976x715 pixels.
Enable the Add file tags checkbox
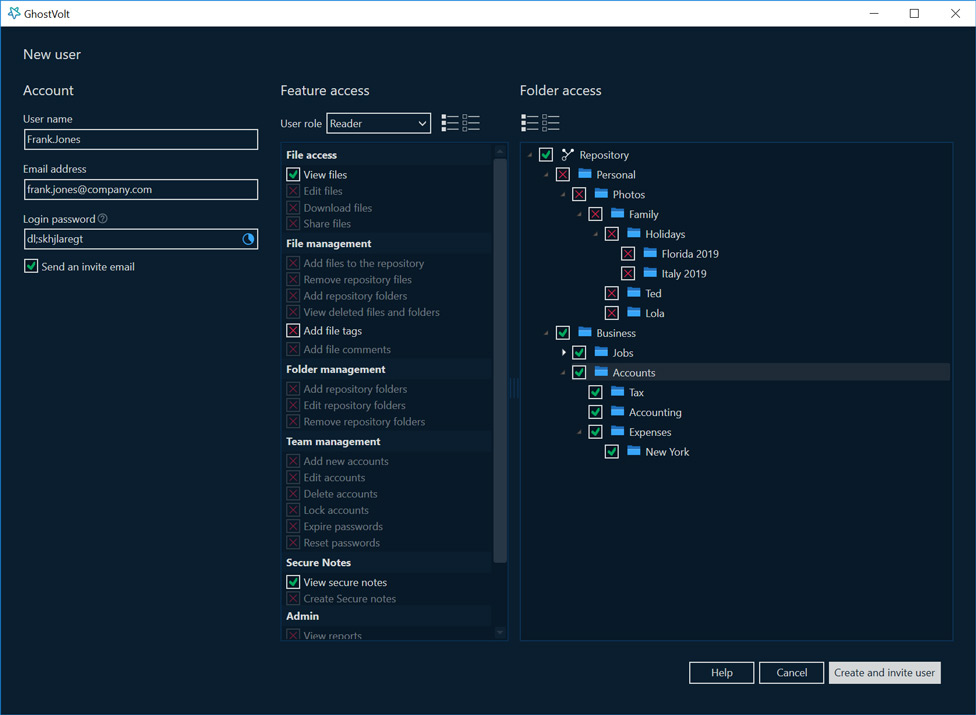293,330
